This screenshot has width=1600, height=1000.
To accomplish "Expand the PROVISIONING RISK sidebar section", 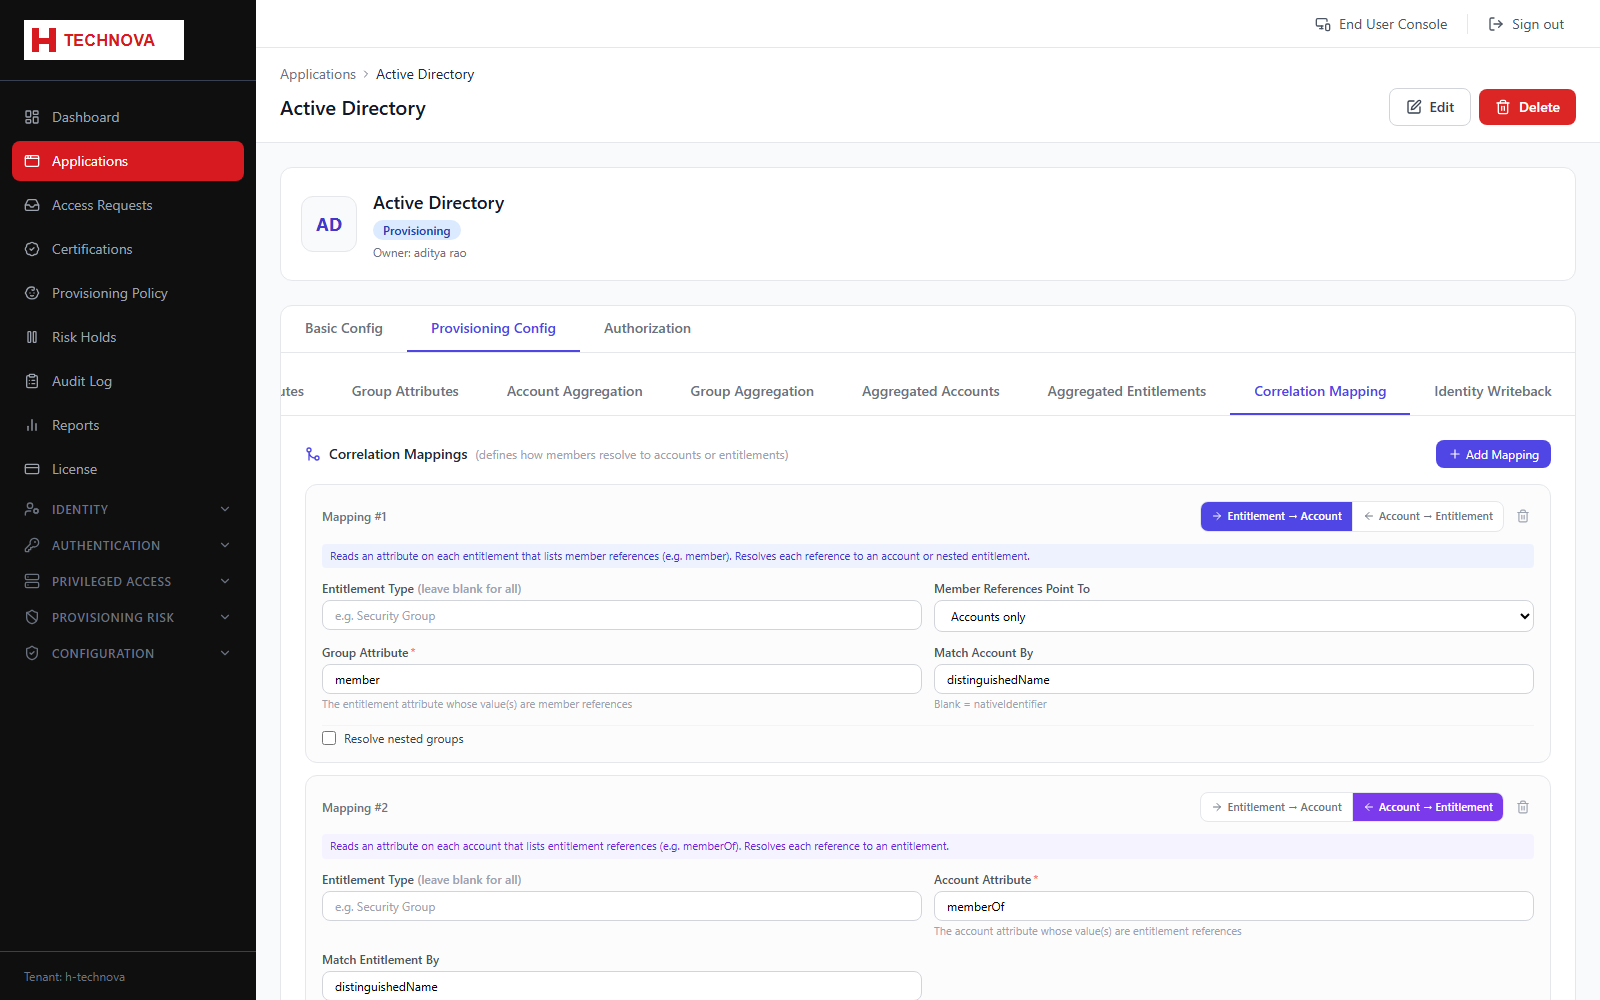I will tap(128, 617).
